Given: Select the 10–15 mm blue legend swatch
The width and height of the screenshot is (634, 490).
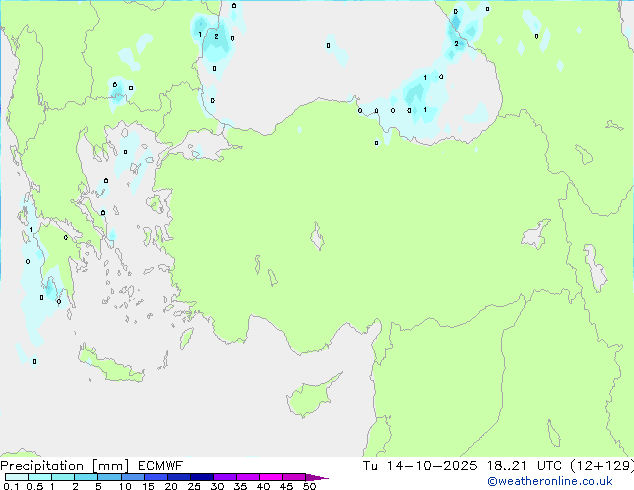Looking at the screenshot, I should [x=133, y=477].
